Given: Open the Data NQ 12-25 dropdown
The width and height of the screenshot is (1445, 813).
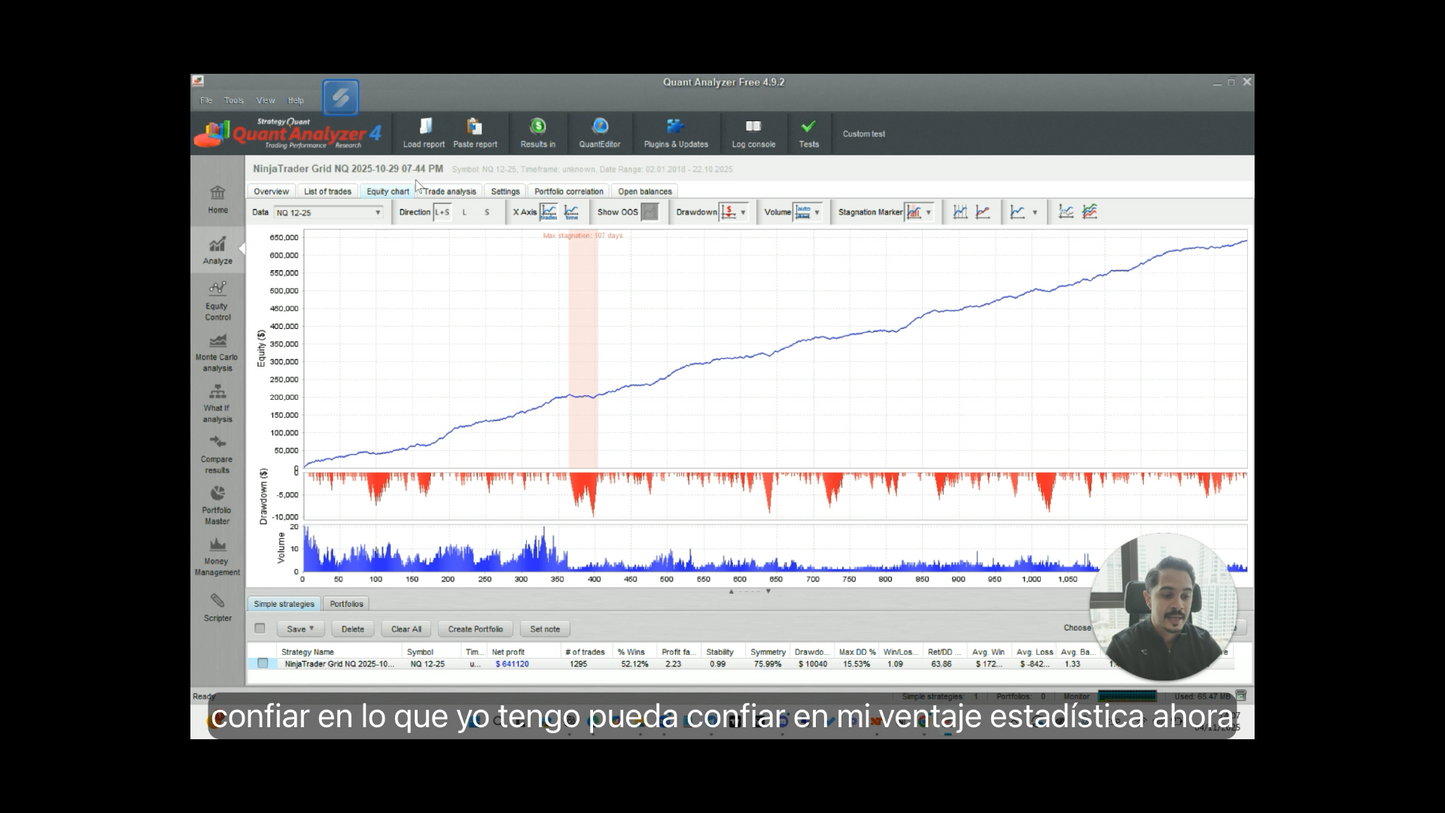Looking at the screenshot, I should pos(328,212).
